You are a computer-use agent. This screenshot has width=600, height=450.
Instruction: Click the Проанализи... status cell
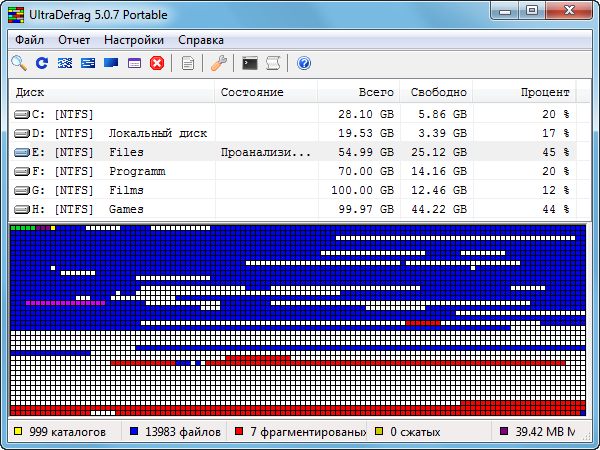tap(266, 152)
